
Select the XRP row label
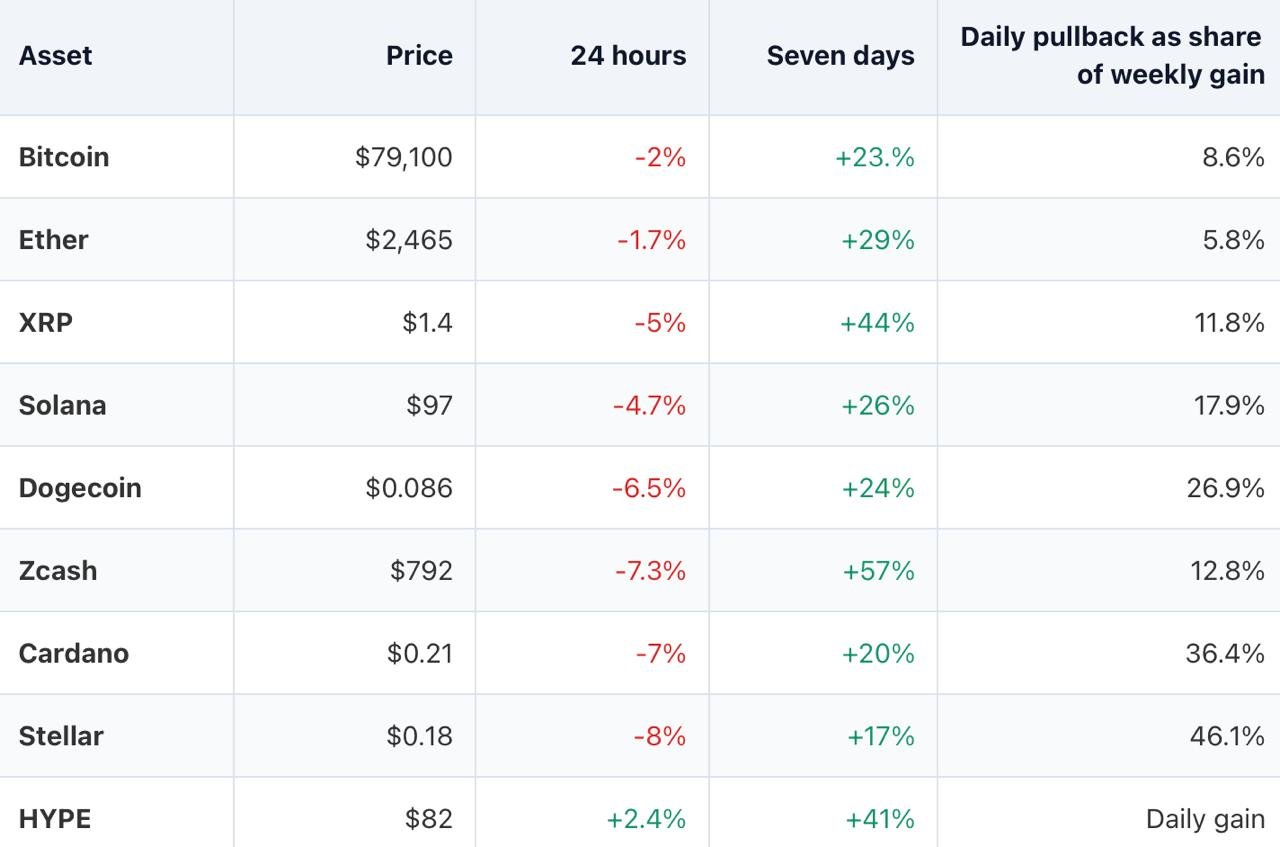pos(46,323)
